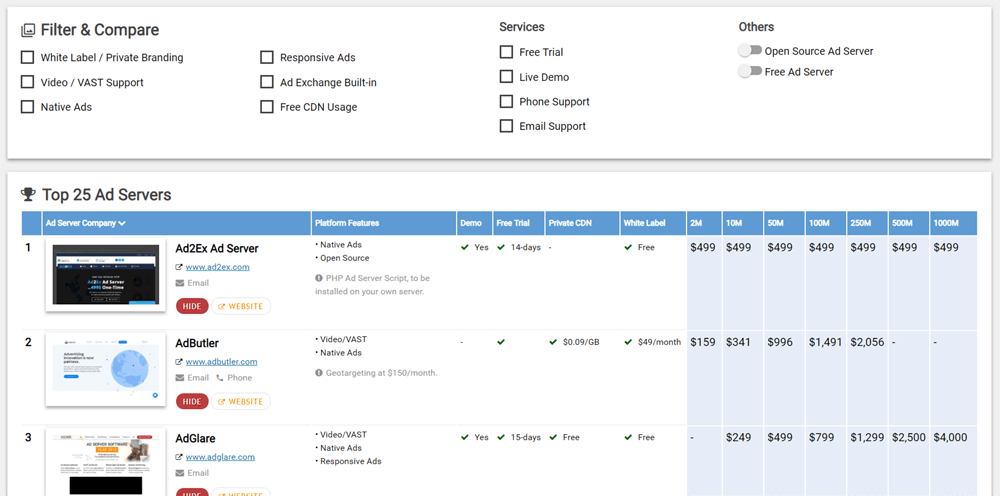Click the trophy icon beside Top 25 Ad Servers

click(28, 194)
